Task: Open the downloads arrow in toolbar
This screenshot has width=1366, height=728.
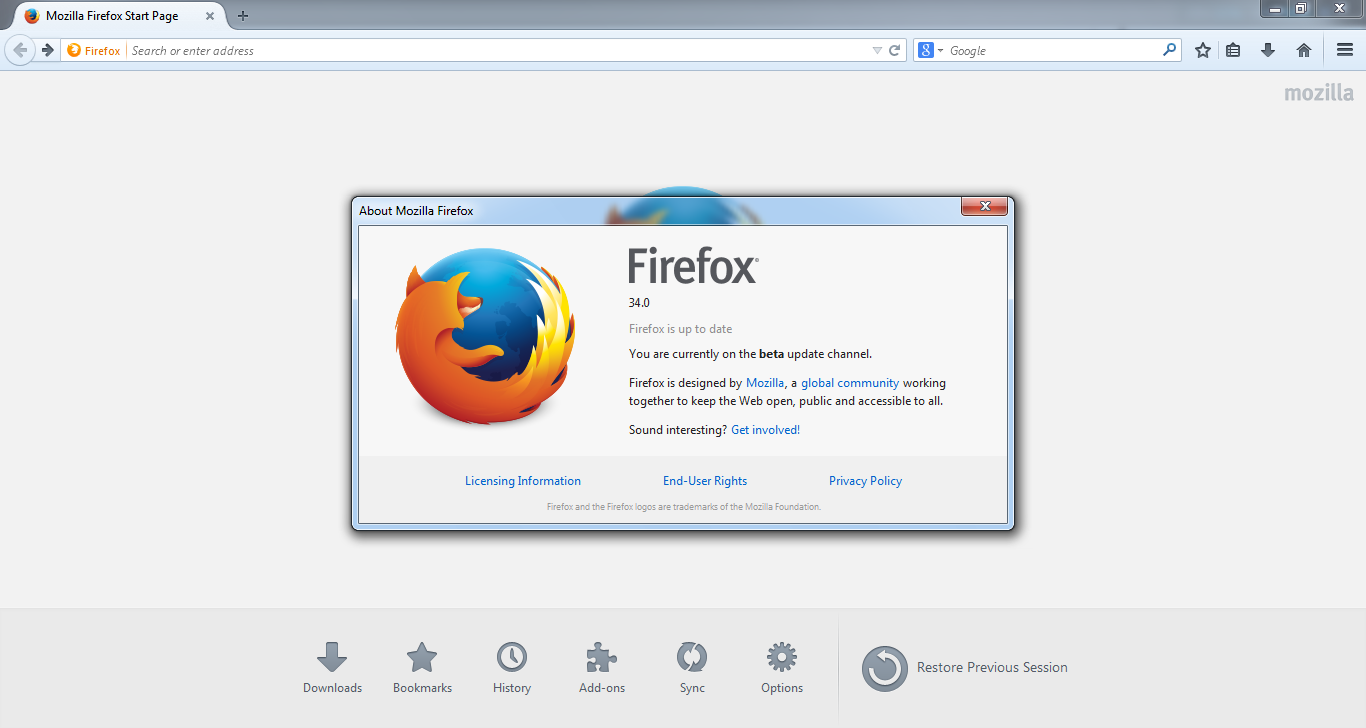Action: coord(1268,50)
